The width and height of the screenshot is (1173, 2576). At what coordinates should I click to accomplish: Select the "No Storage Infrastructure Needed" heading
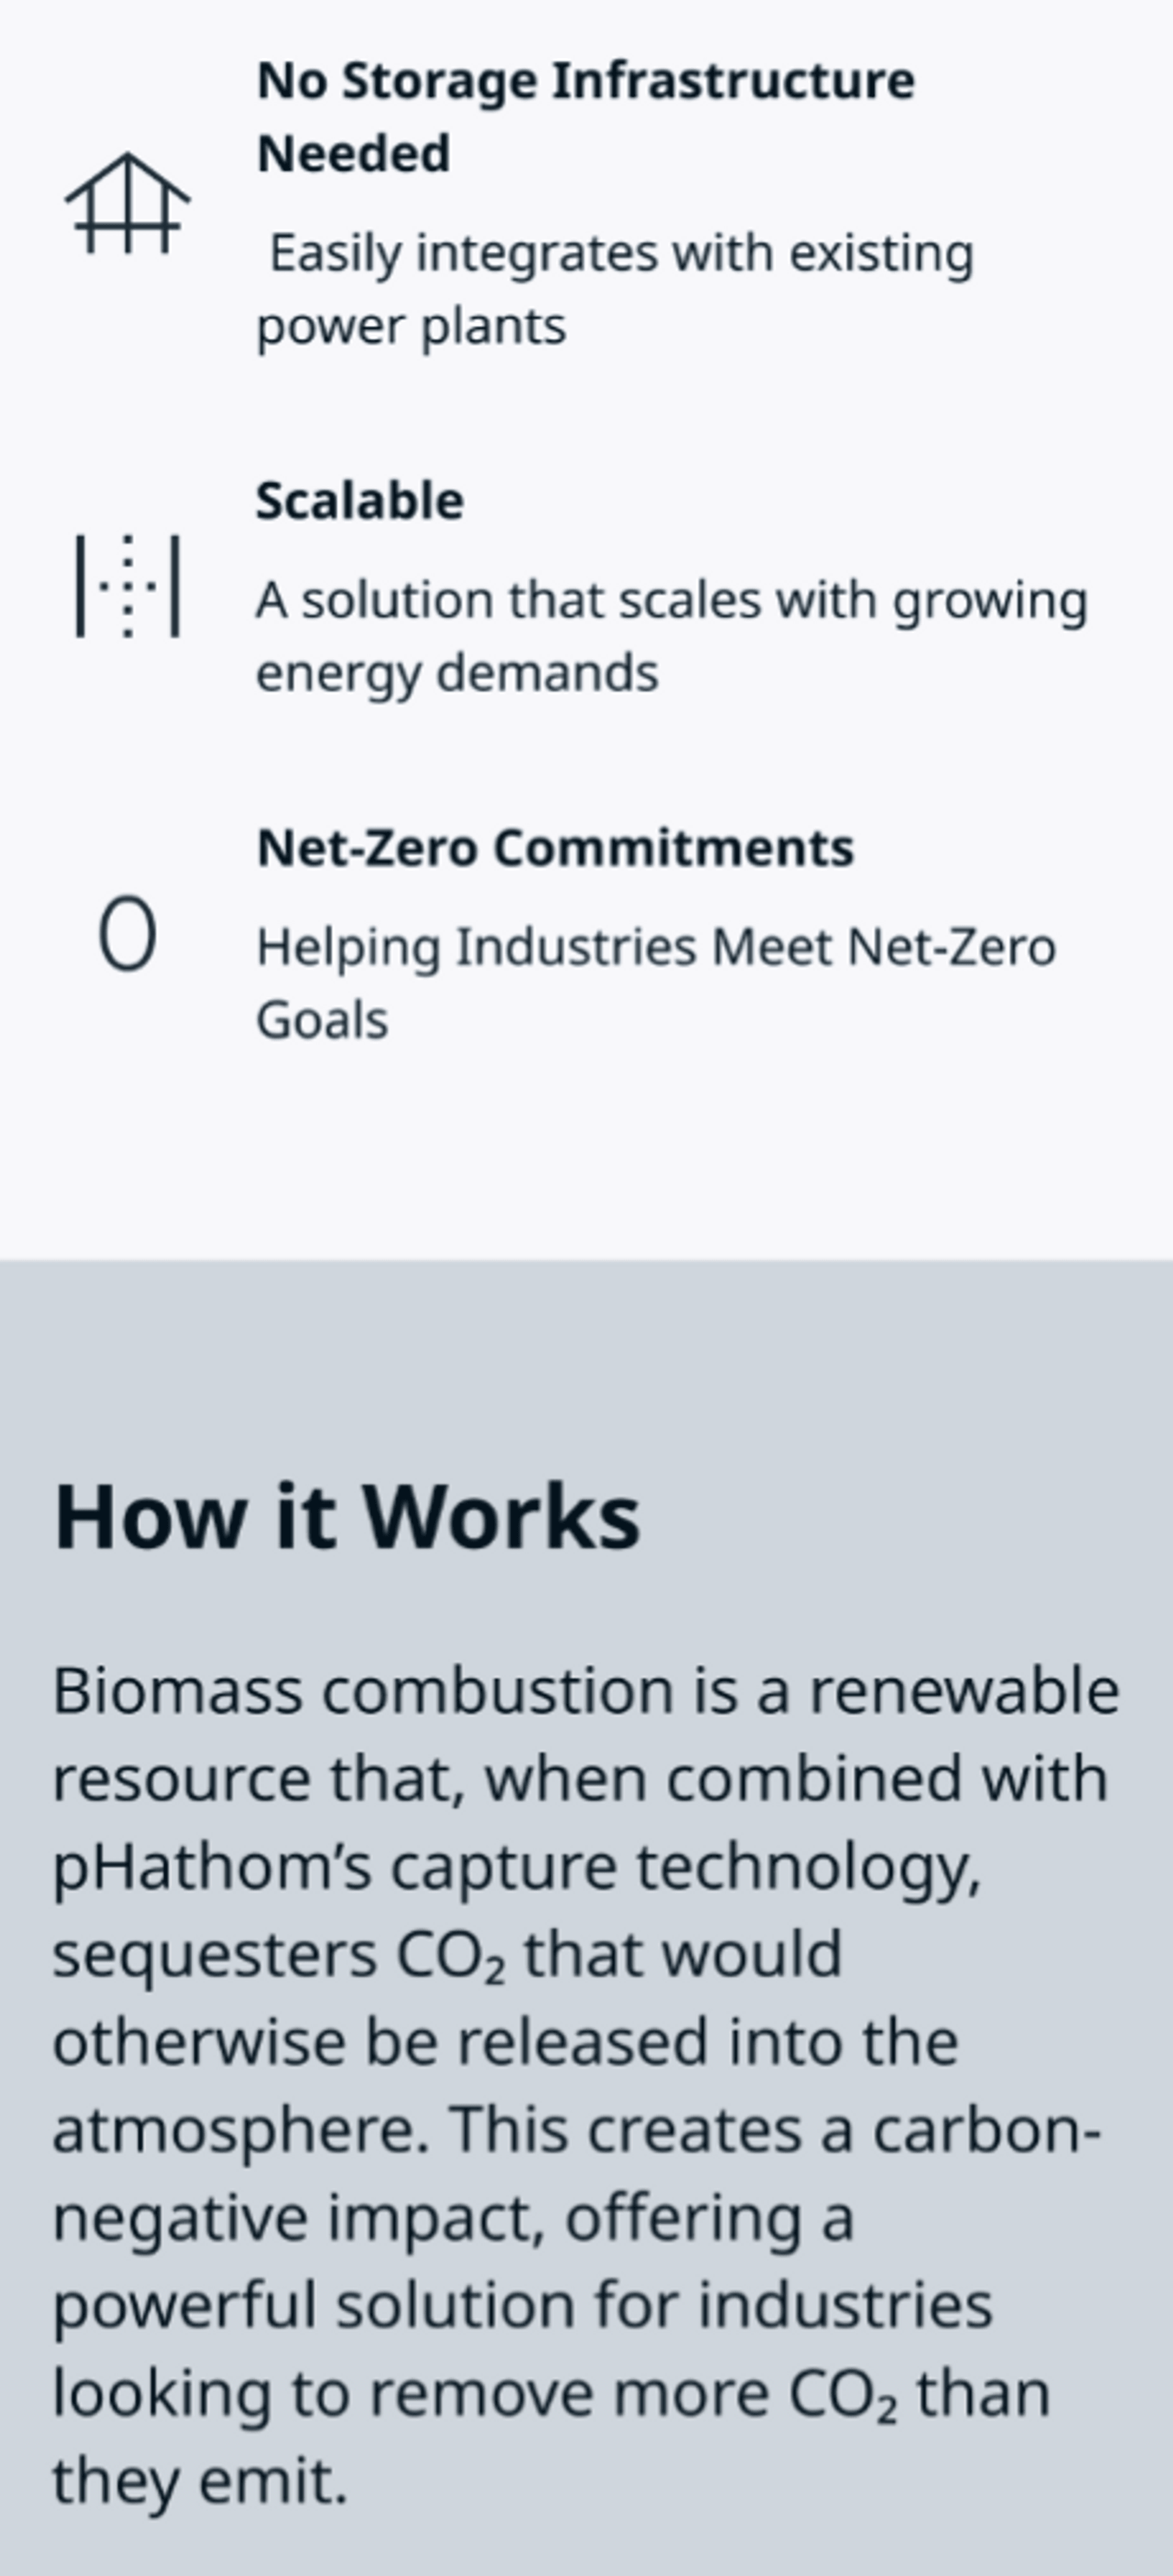584,116
